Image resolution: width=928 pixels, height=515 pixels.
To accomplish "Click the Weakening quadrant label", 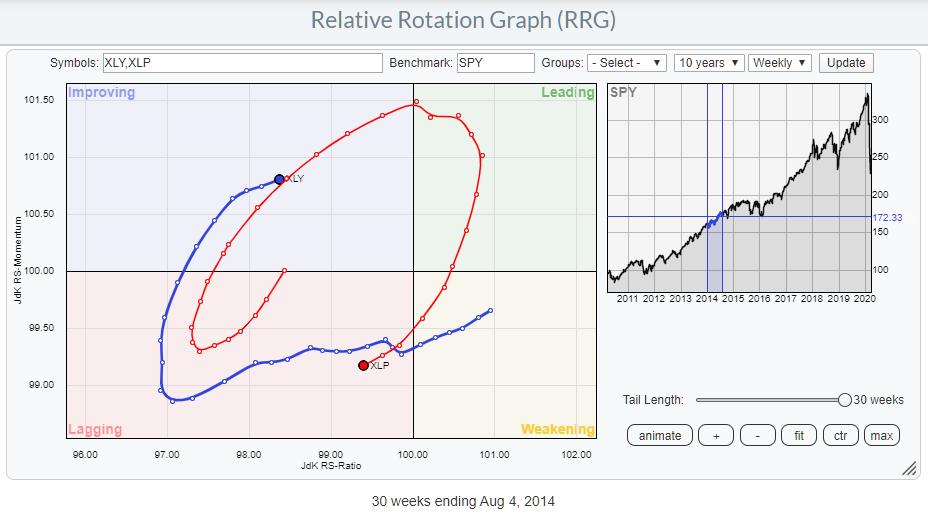I will point(557,430).
